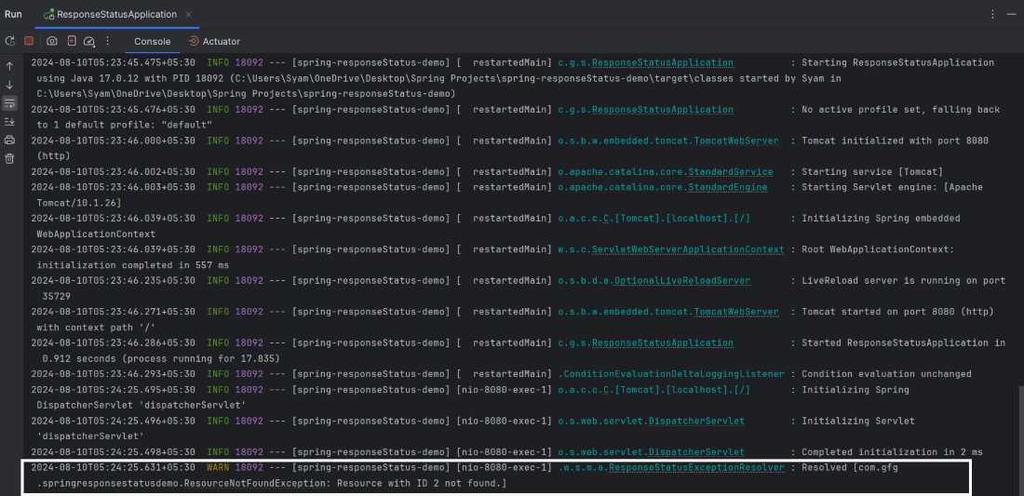This screenshot has height=496, width=1024.
Task: Click 'LiveReload server is running on port' message
Action: tap(903, 281)
